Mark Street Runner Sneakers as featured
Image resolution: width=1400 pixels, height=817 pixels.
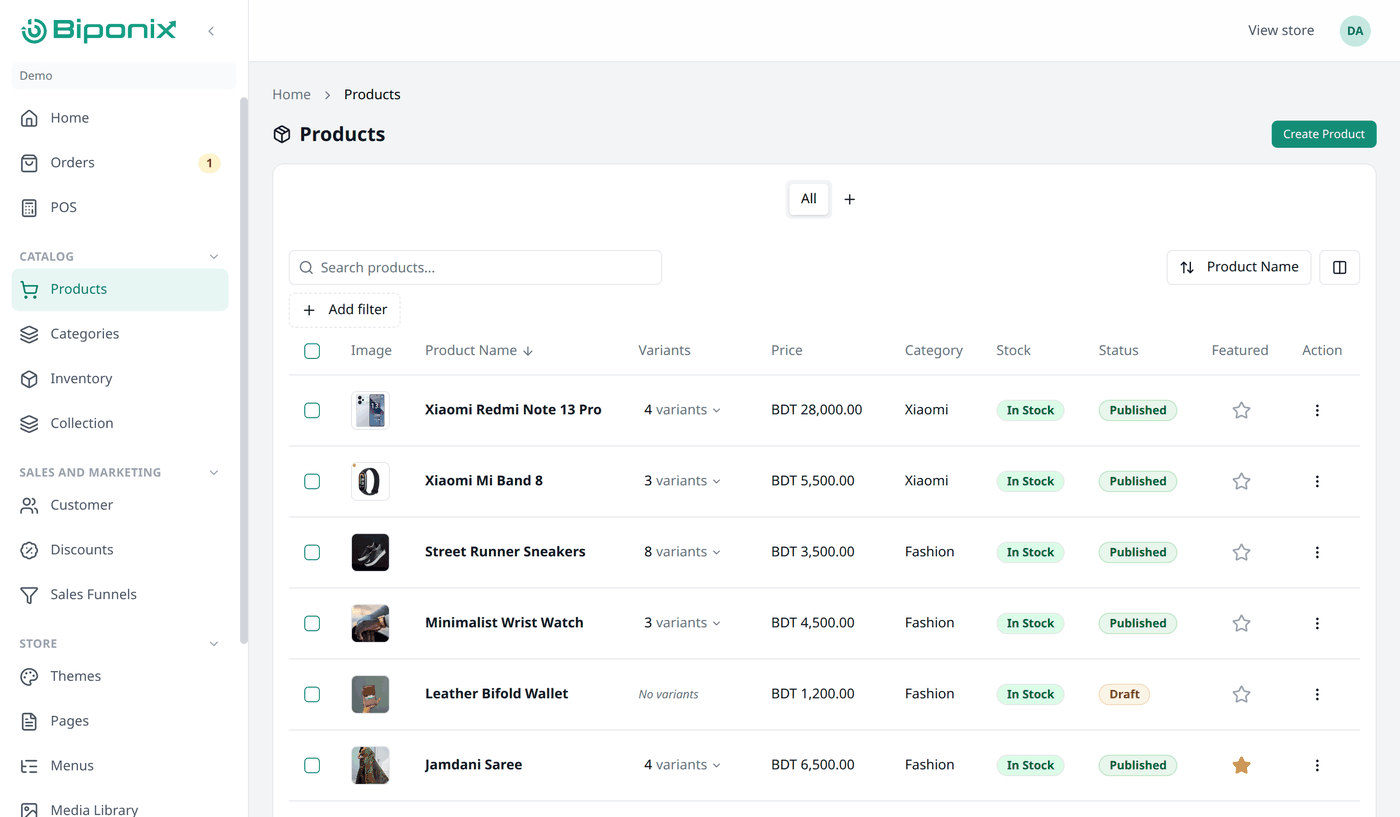click(1241, 552)
